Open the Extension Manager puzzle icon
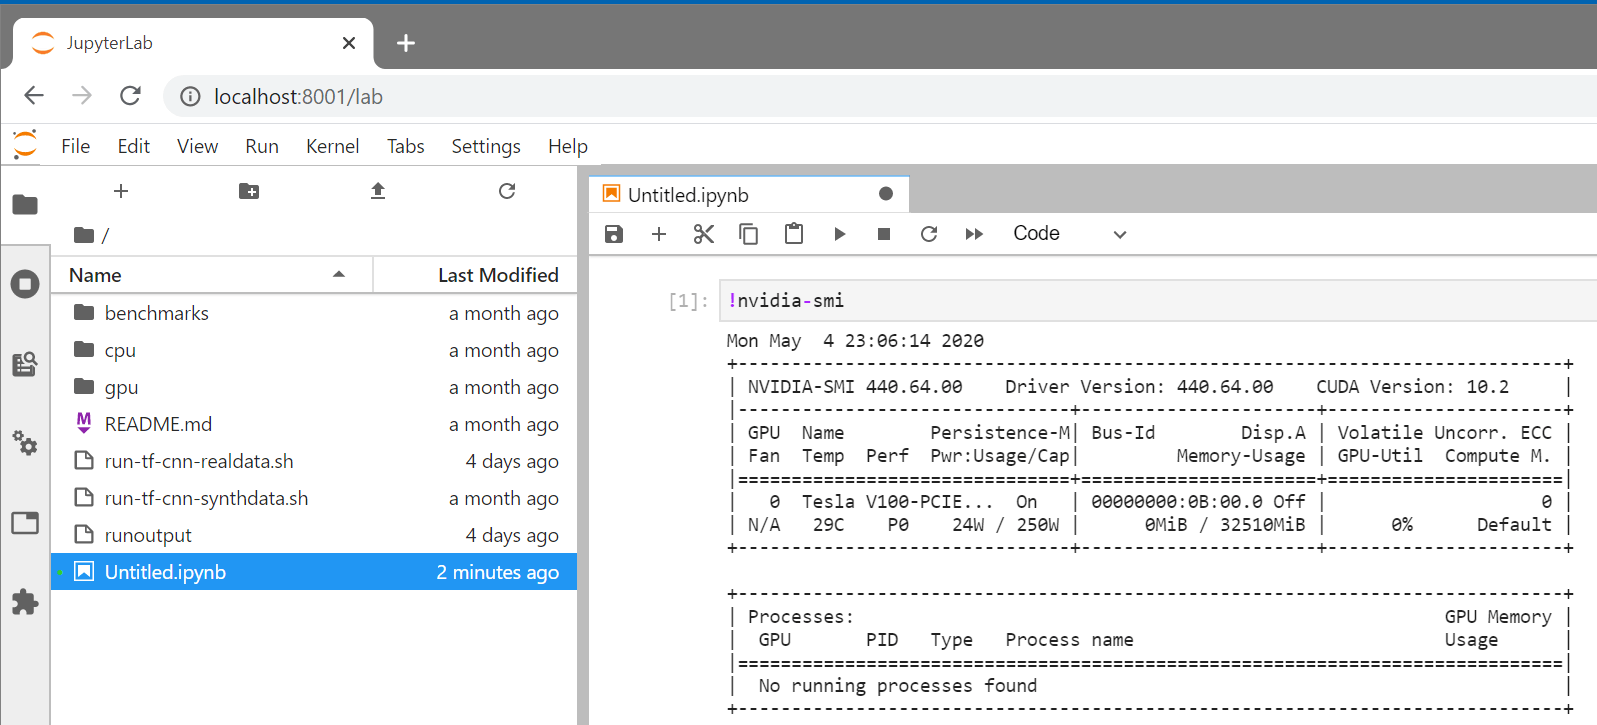The width and height of the screenshot is (1597, 725). (25, 602)
